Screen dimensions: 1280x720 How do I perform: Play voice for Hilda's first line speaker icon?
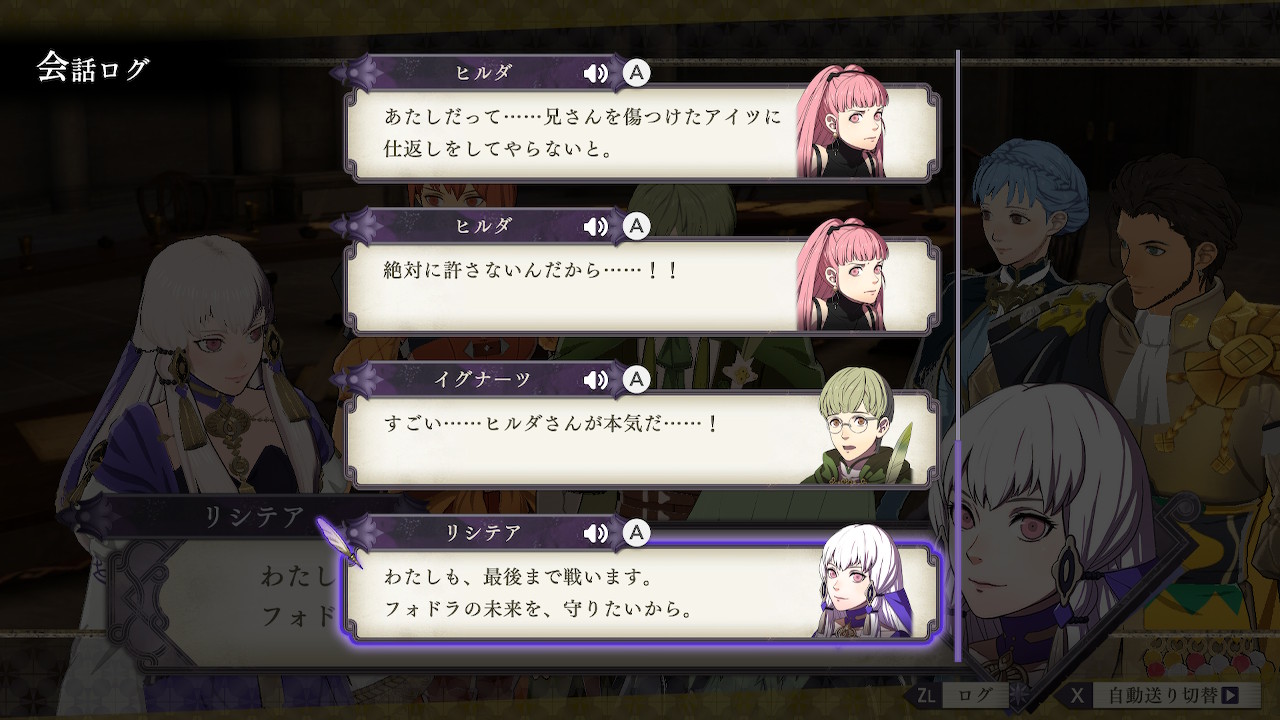point(596,73)
